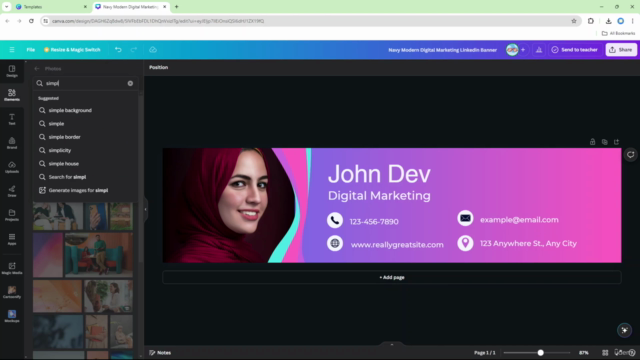
Task: Open the analytics chart icon
Action: point(539,50)
